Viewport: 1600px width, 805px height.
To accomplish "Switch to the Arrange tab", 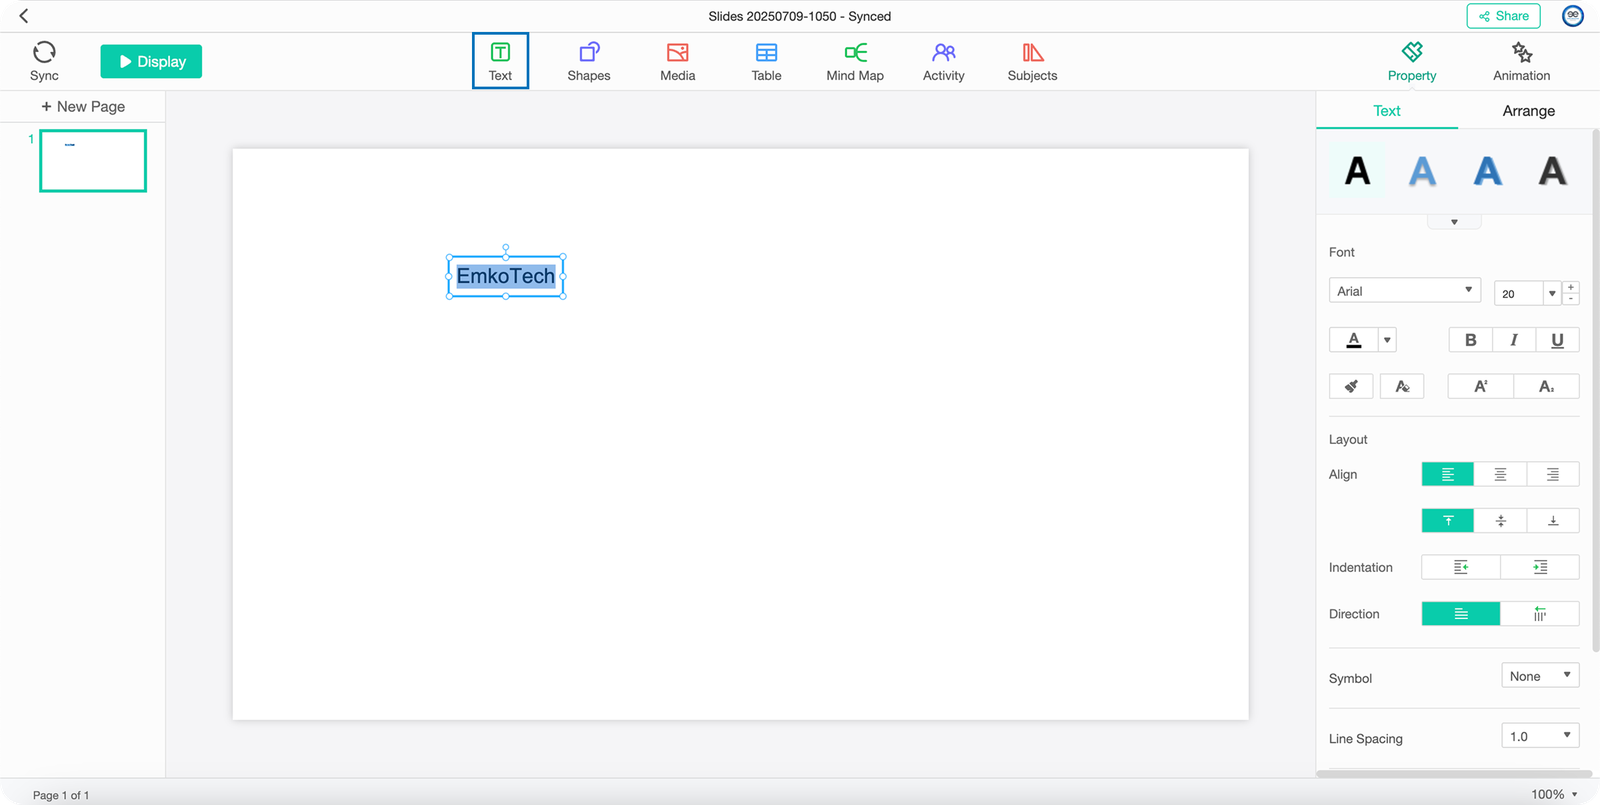I will pos(1528,111).
